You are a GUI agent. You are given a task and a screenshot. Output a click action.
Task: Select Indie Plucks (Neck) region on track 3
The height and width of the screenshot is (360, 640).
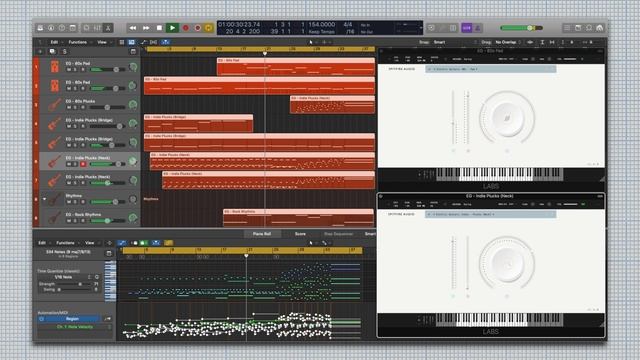332,104
